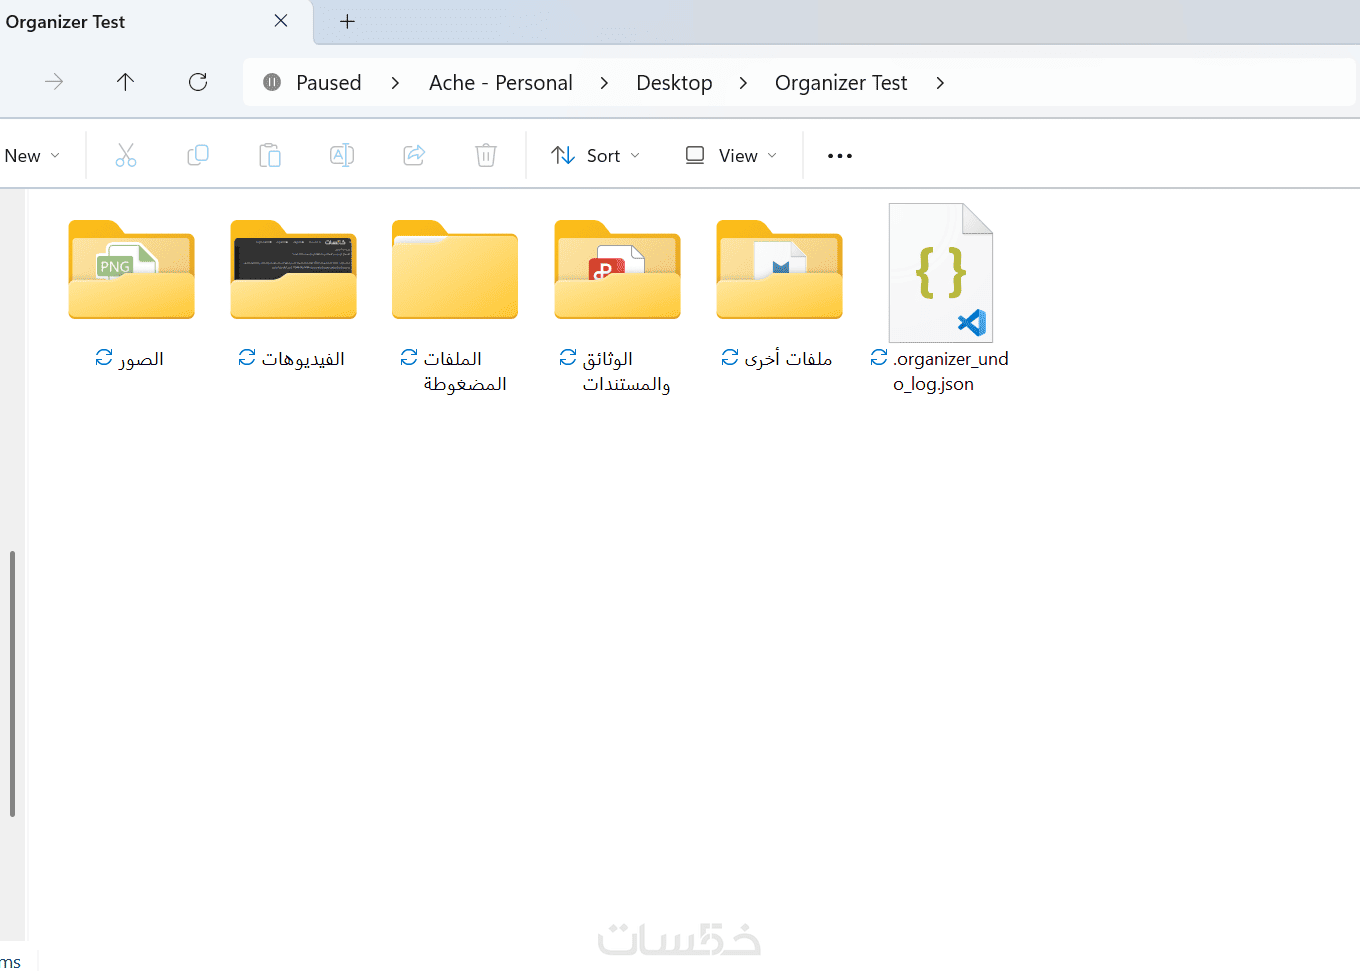Expand chevron after Organizer Test breadcrumb

(940, 83)
